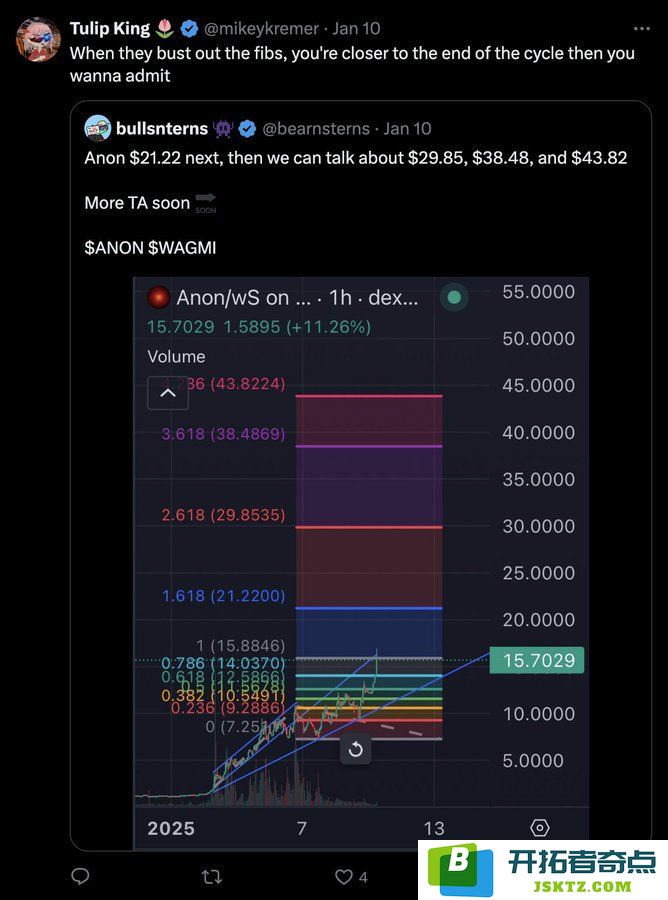Click the 15.7029 current price label
This screenshot has width=668, height=900.
pos(537,660)
